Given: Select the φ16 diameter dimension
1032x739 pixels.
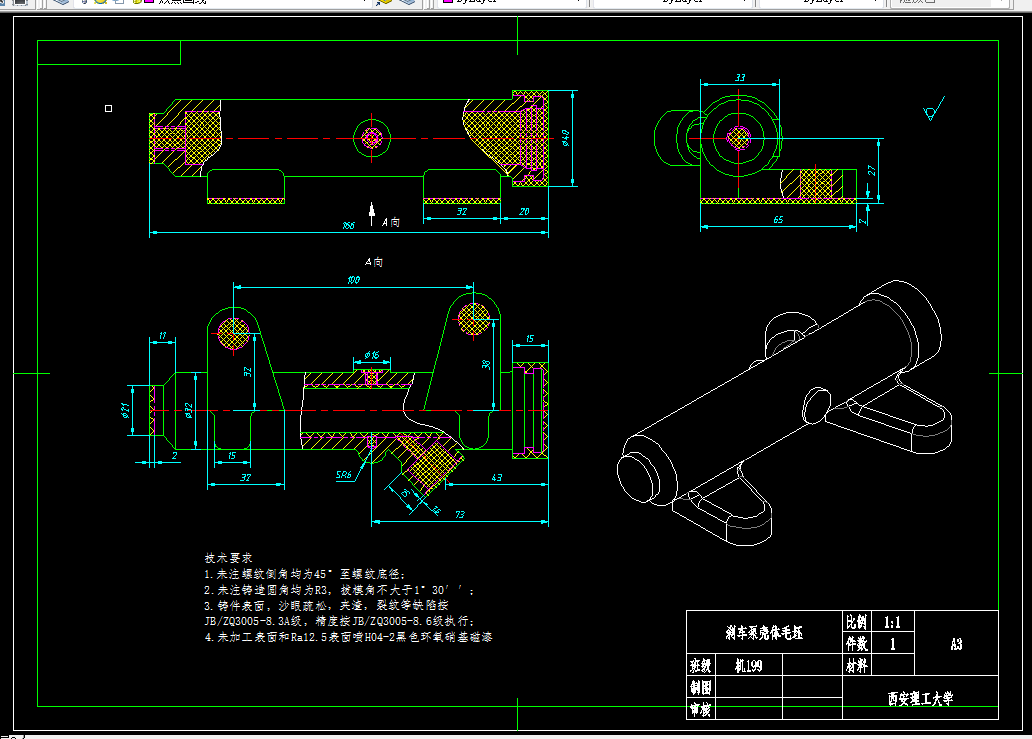Looking at the screenshot, I should [x=371, y=355].
